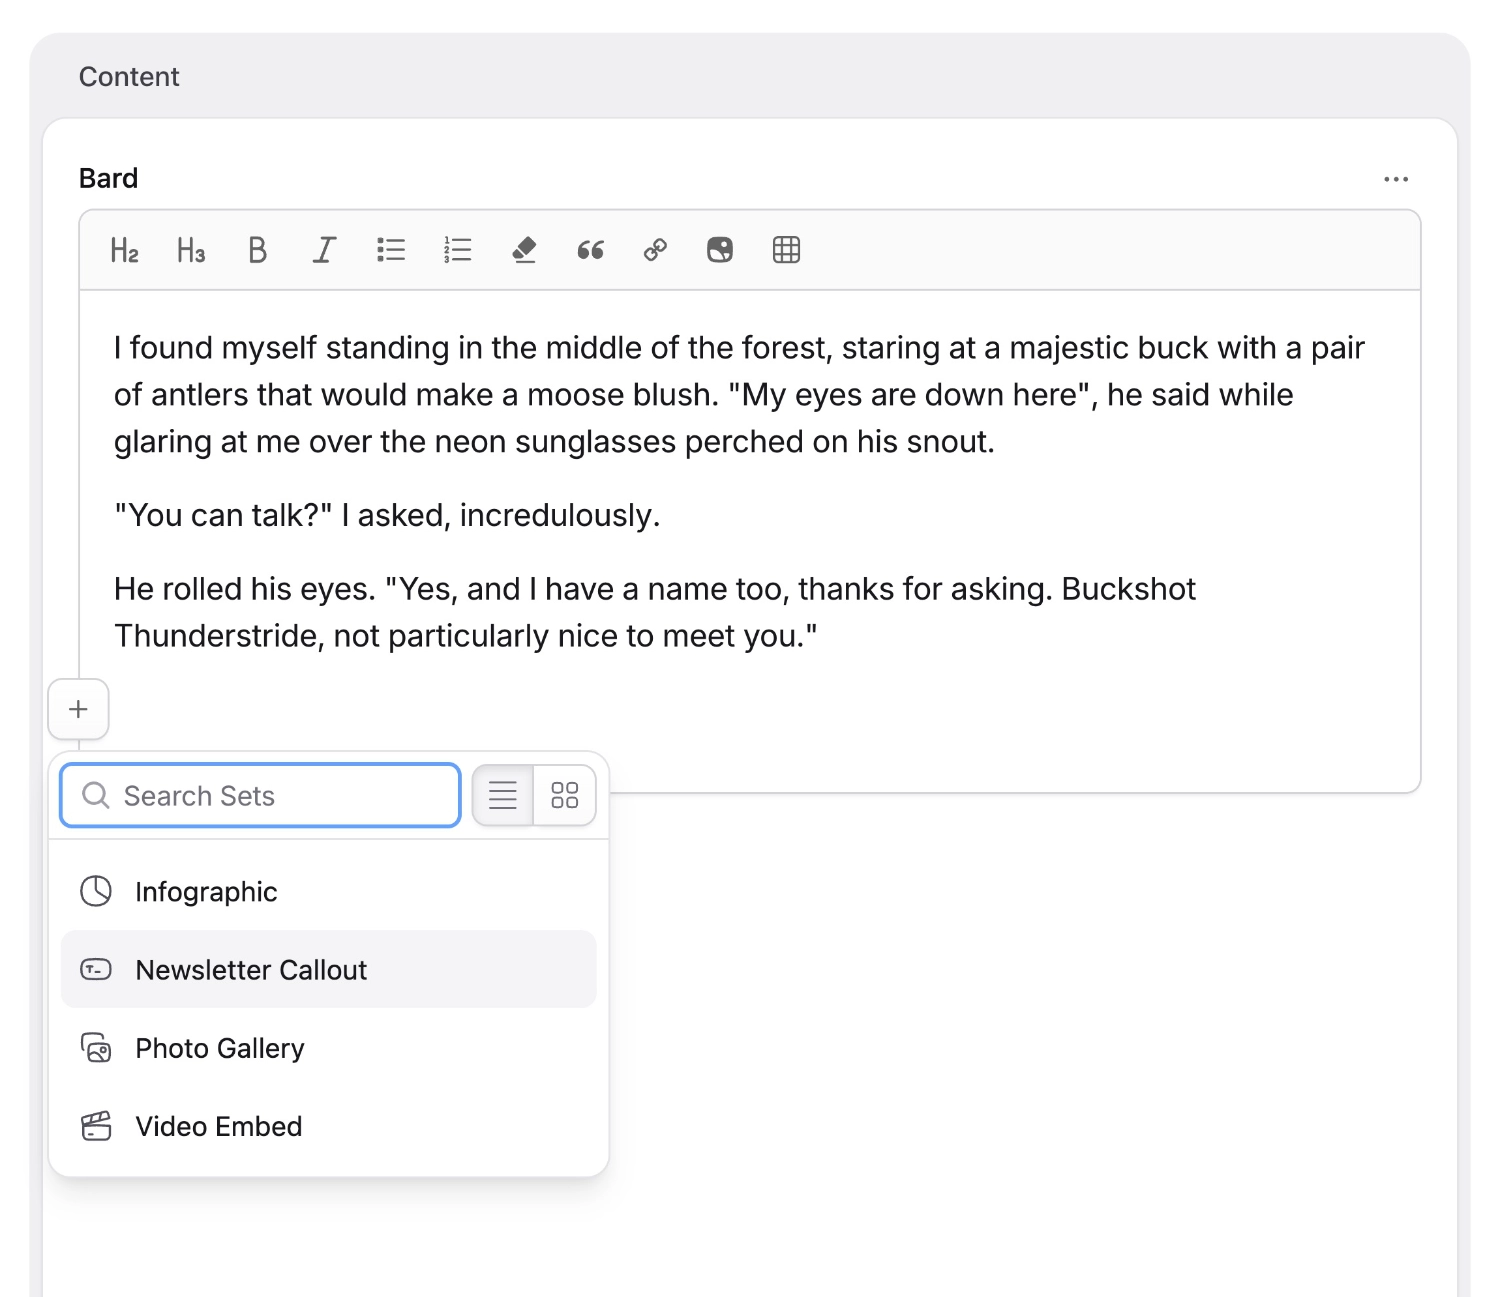Insert a hyperlink
The height and width of the screenshot is (1297, 1500).
(655, 250)
